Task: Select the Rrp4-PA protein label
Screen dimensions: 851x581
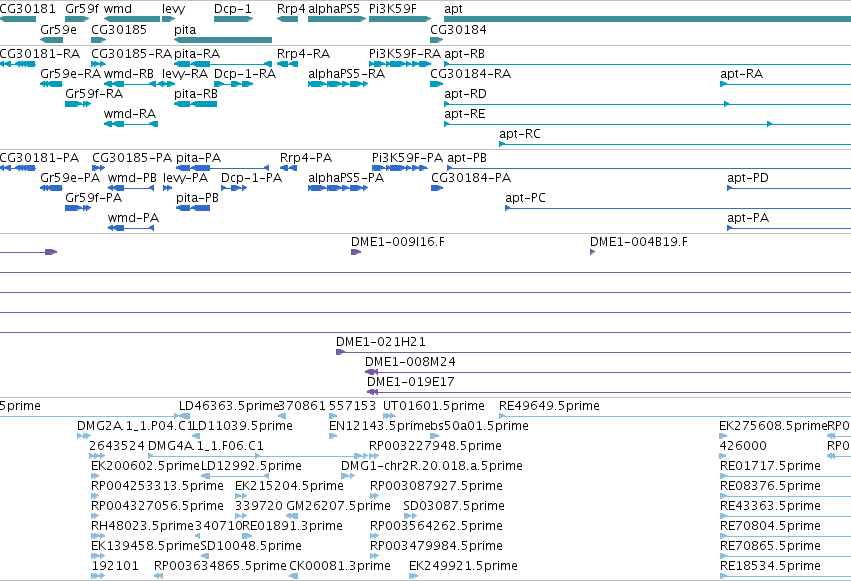Action: (306, 158)
